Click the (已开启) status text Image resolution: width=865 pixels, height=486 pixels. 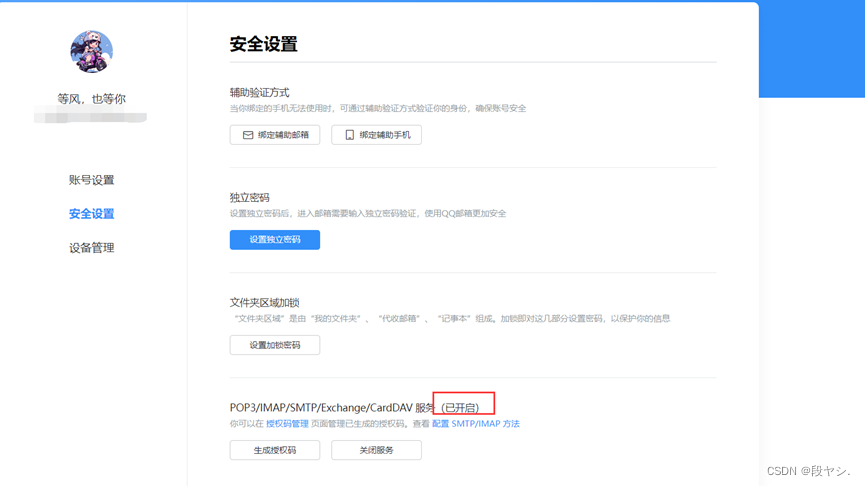tap(462, 408)
